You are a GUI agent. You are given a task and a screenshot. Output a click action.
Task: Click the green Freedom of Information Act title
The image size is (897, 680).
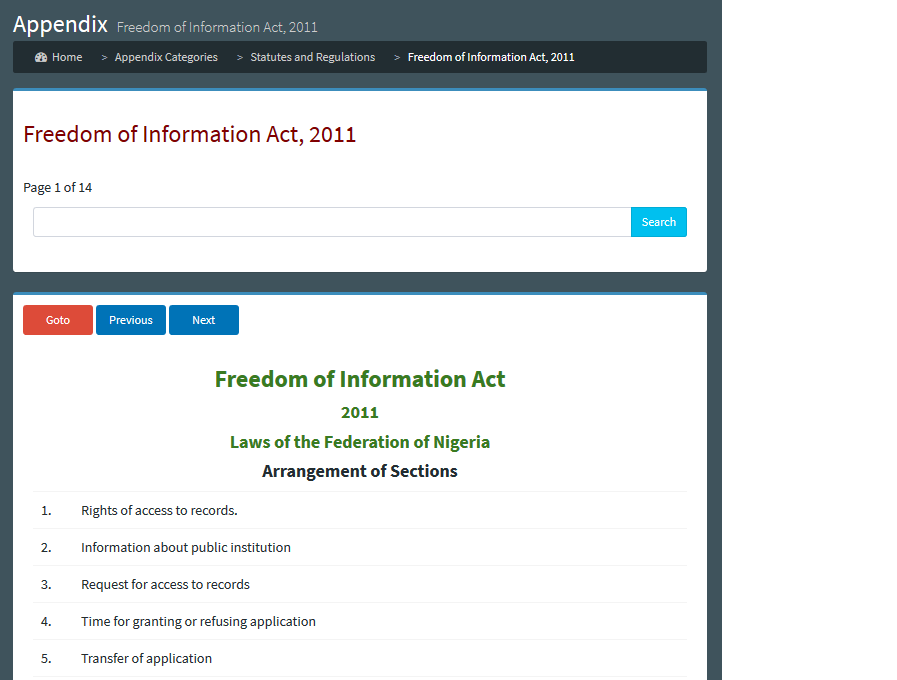pos(360,379)
